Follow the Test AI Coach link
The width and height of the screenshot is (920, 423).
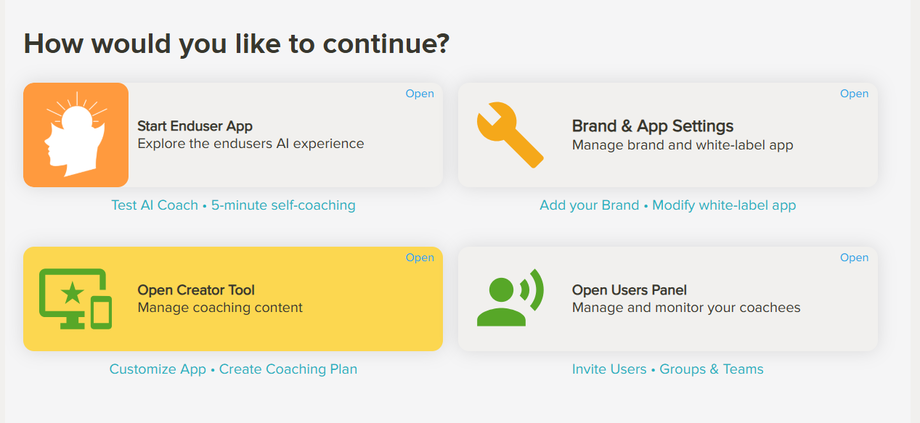156,205
